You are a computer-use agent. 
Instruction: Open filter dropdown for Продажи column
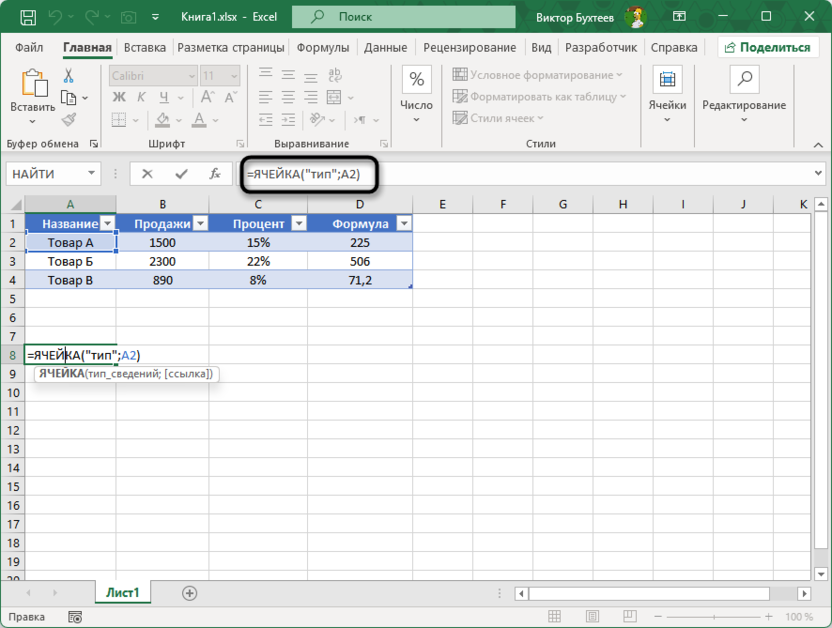[x=200, y=224]
